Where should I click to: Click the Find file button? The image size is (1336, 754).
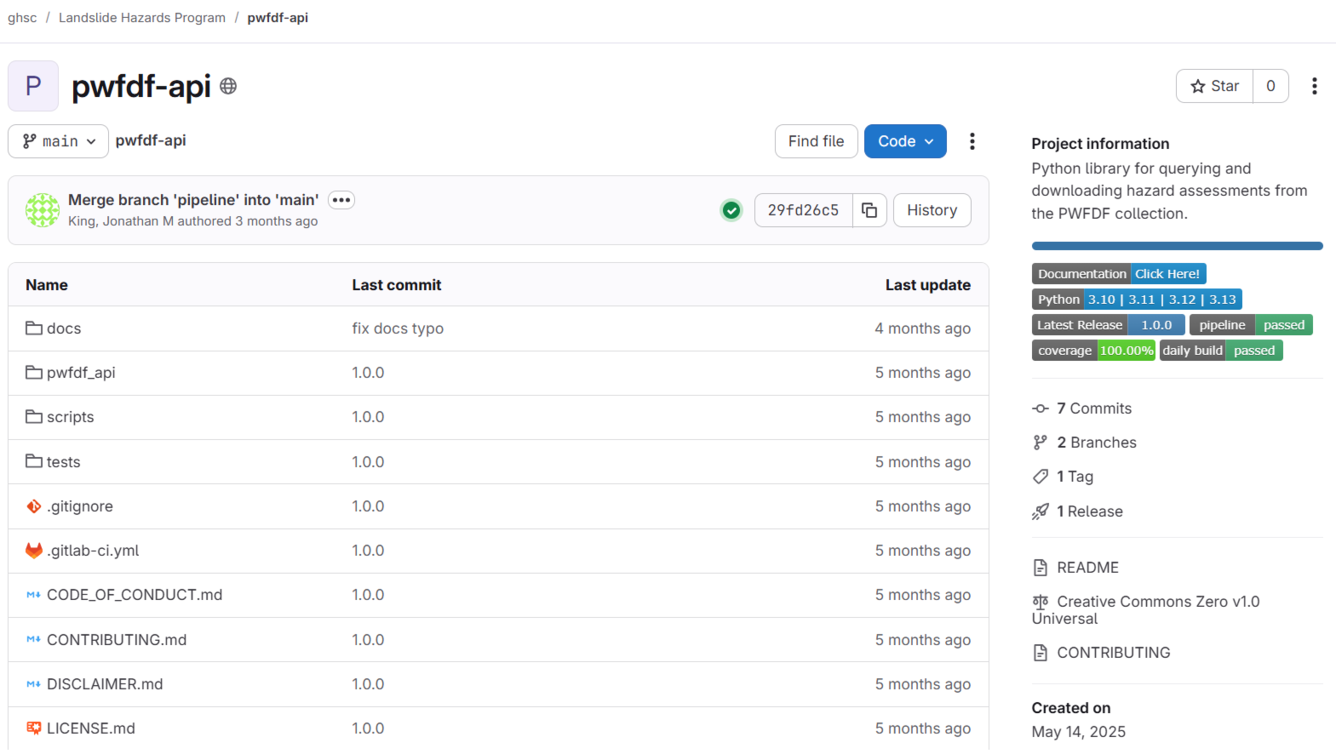(x=816, y=142)
